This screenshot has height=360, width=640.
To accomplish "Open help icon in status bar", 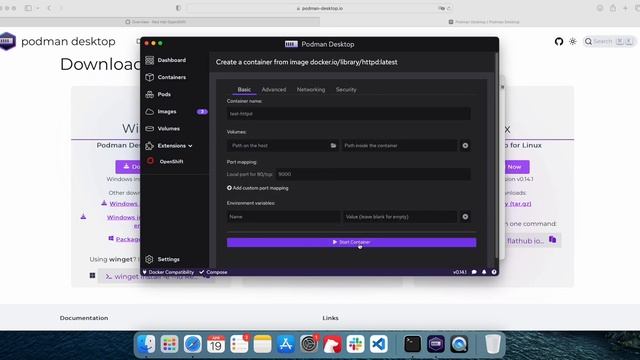I will (494, 272).
